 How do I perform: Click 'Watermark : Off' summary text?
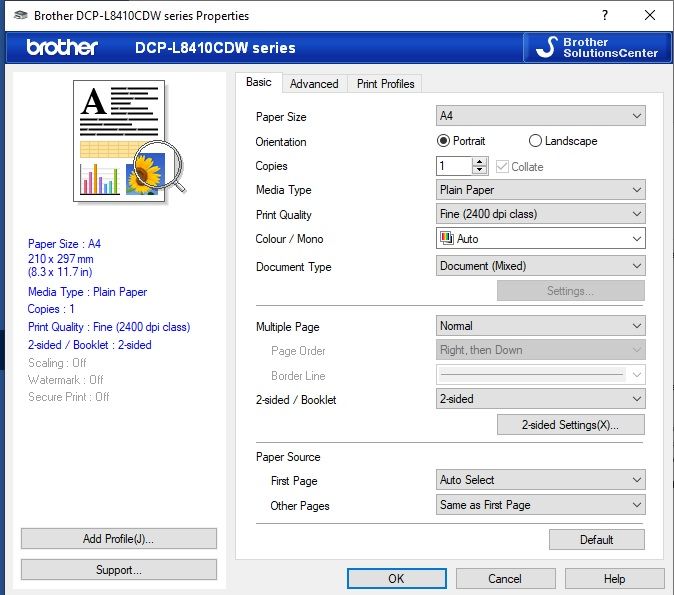tap(65, 380)
